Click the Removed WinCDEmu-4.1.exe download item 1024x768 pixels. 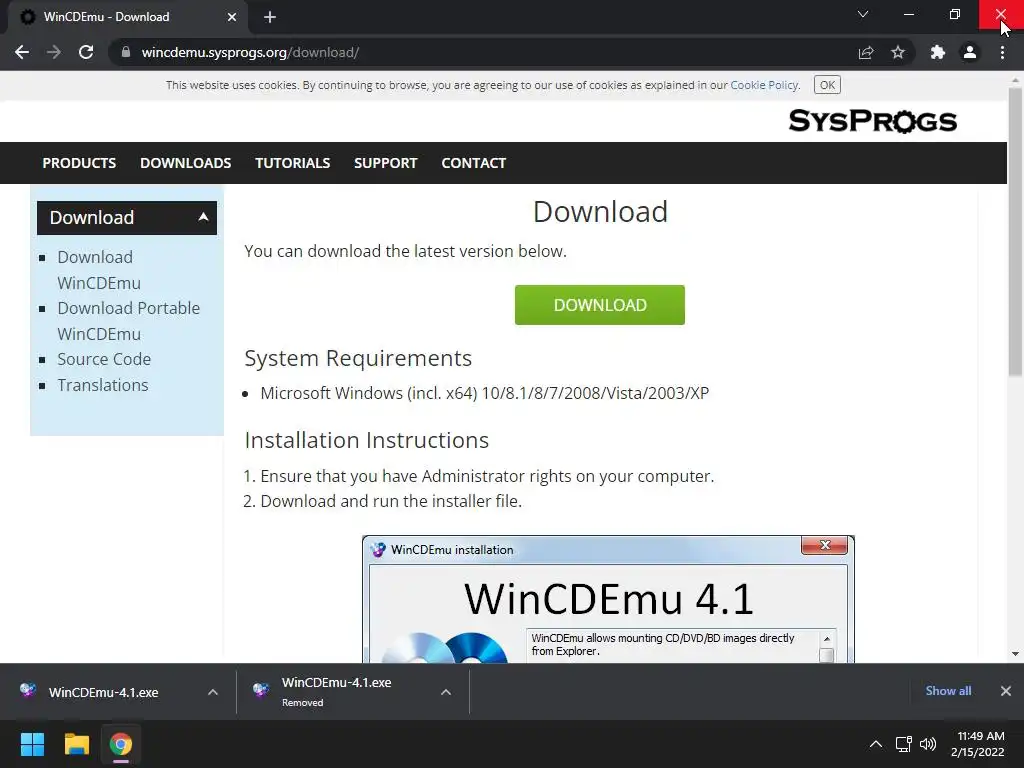(336, 692)
